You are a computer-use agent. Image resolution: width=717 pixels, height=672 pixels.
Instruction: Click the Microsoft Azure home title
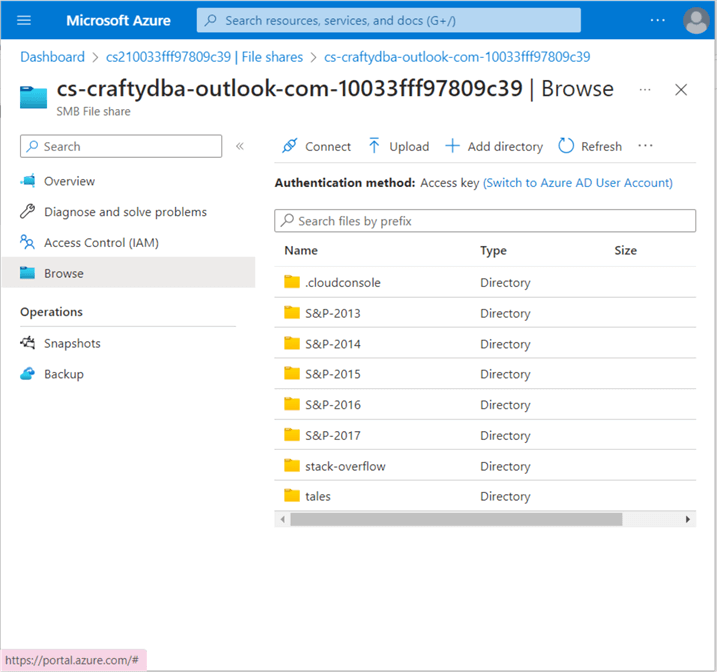coord(118,21)
